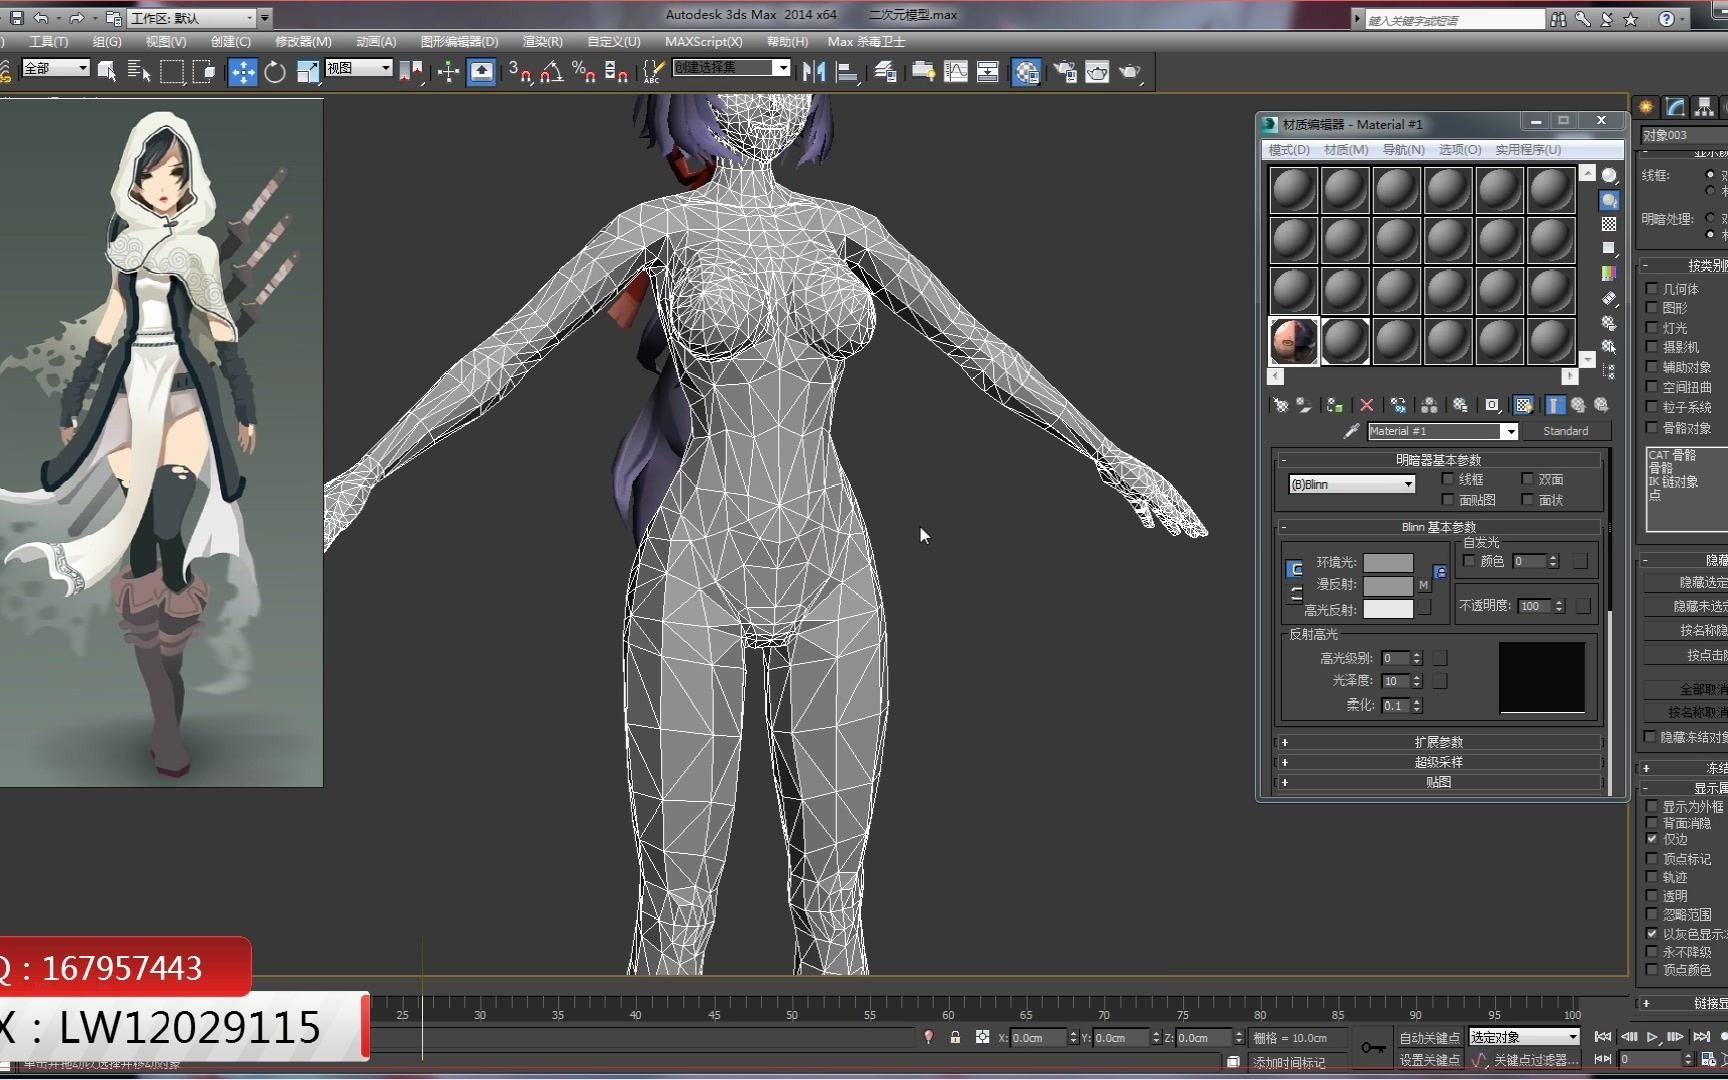Click the Sample Type sphere icon
Viewport: 1728px width, 1080px height.
point(1609,176)
